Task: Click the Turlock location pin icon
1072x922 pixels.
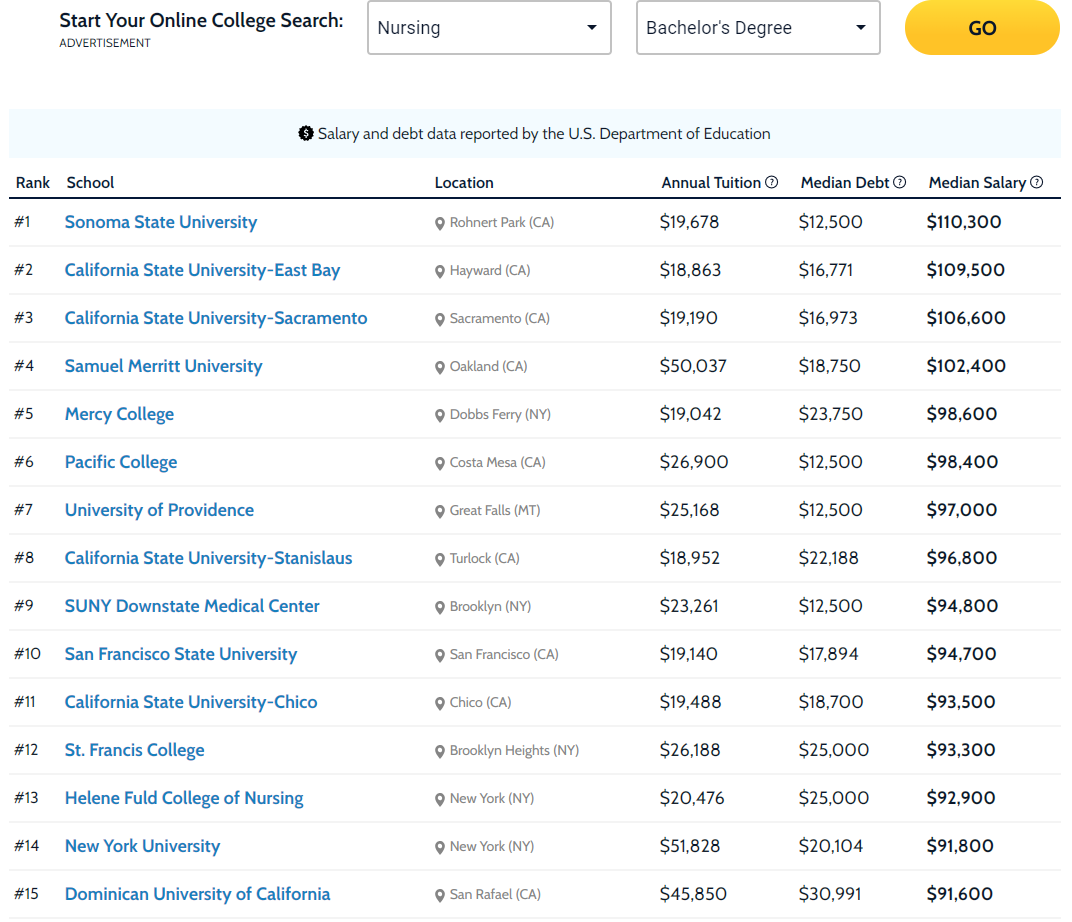Action: point(440,559)
